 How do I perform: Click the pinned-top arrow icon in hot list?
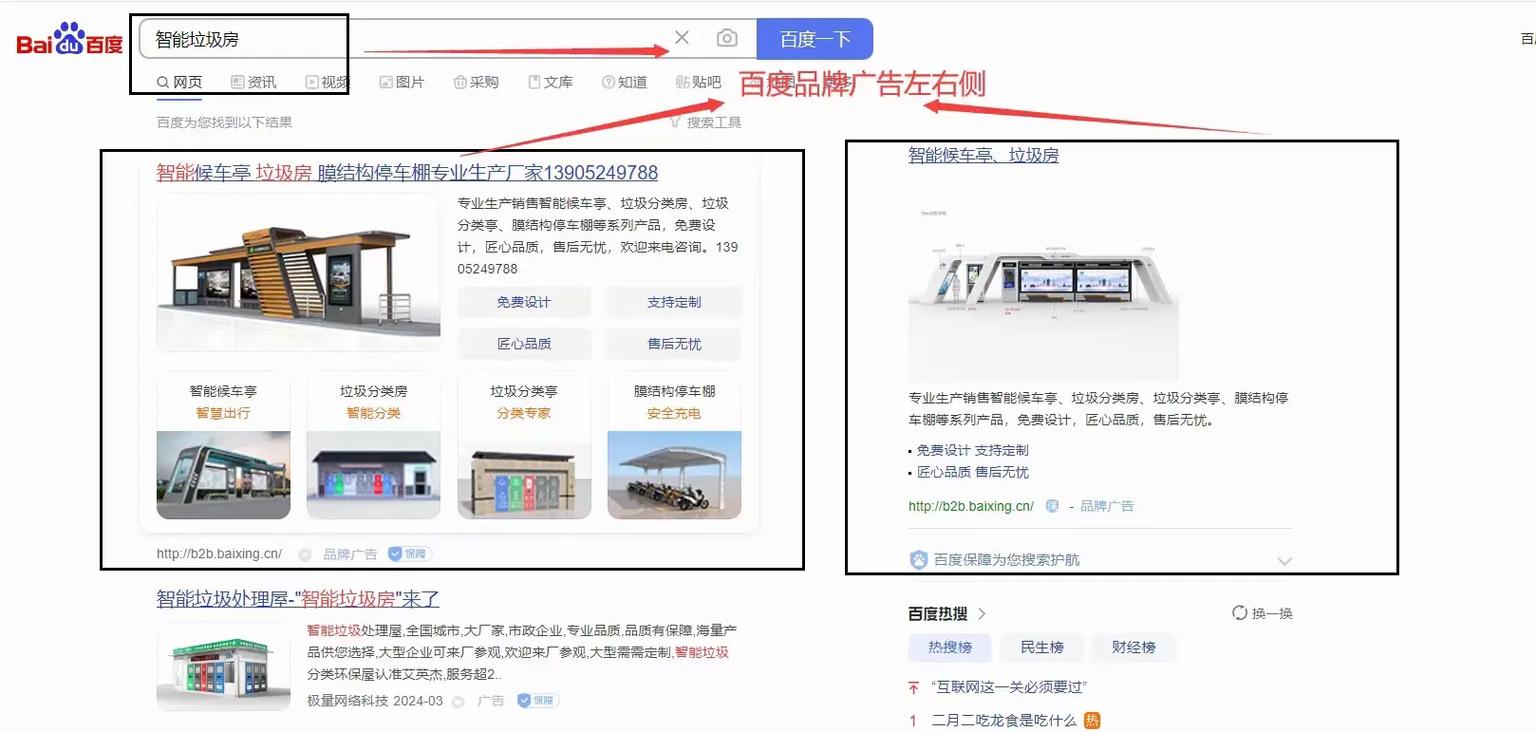tap(913, 688)
